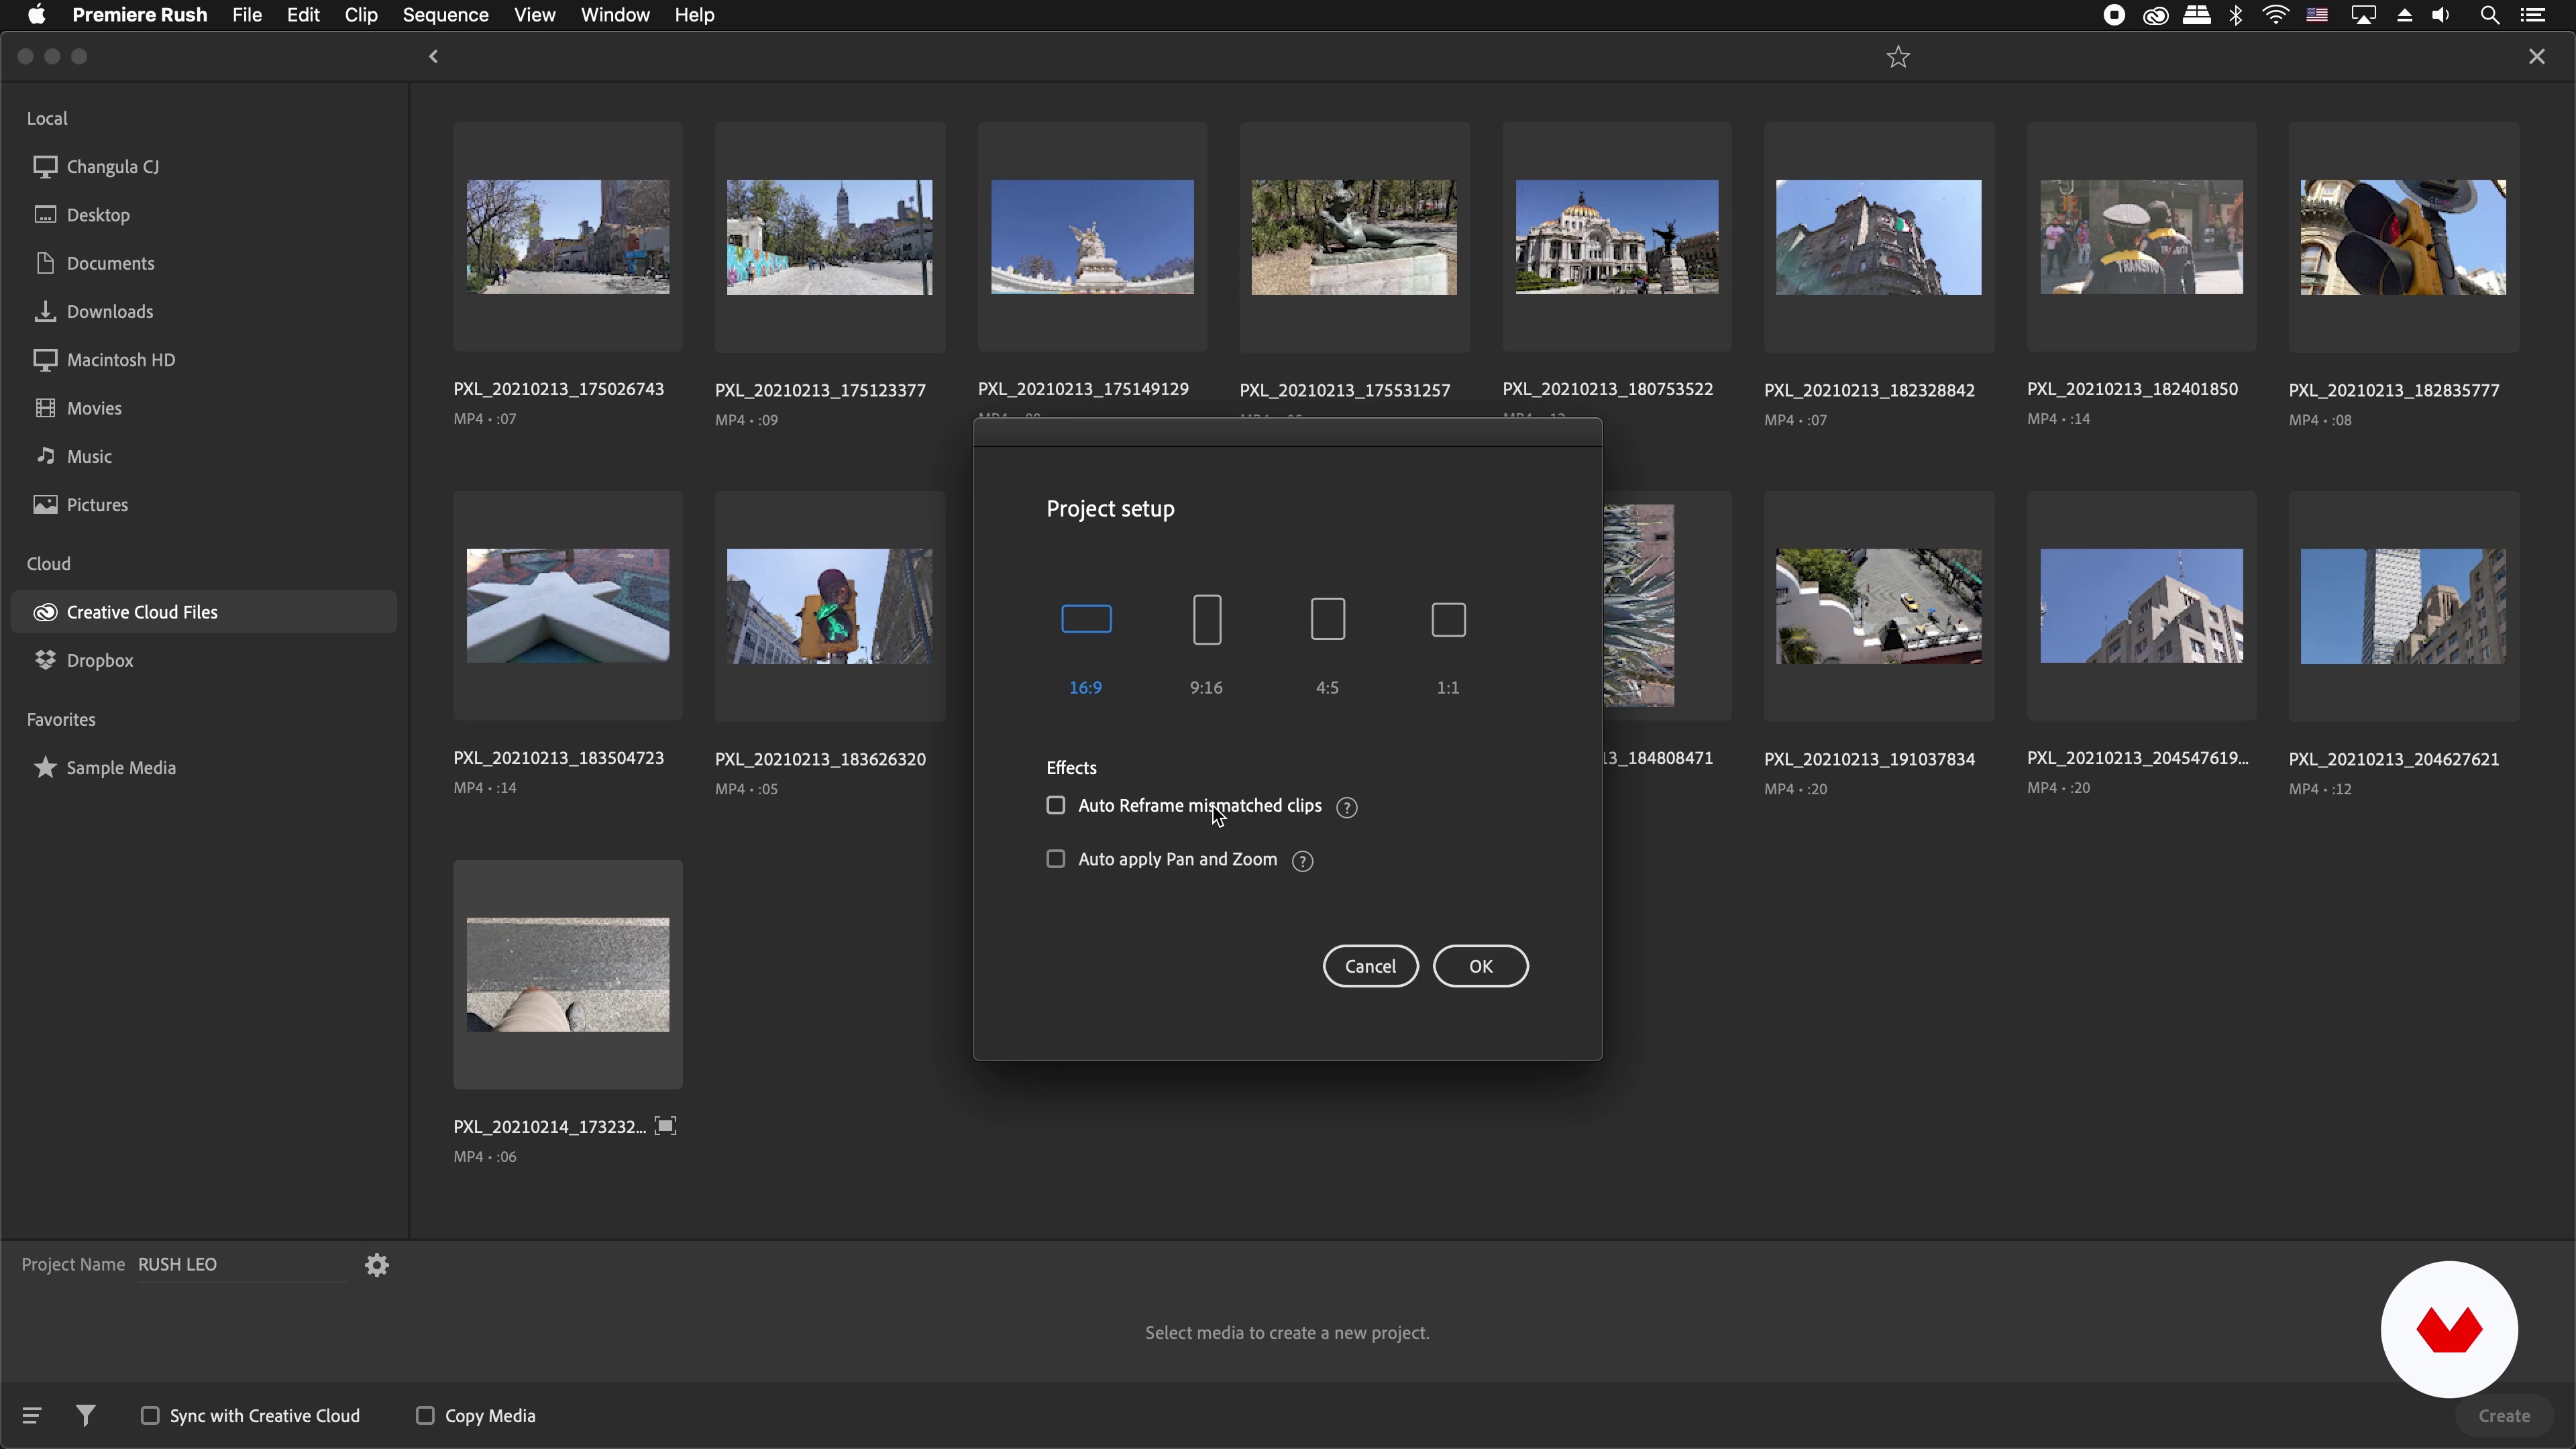The image size is (2576, 1449).
Task: Toggle Copy Media checkbox
Action: coord(425,1415)
